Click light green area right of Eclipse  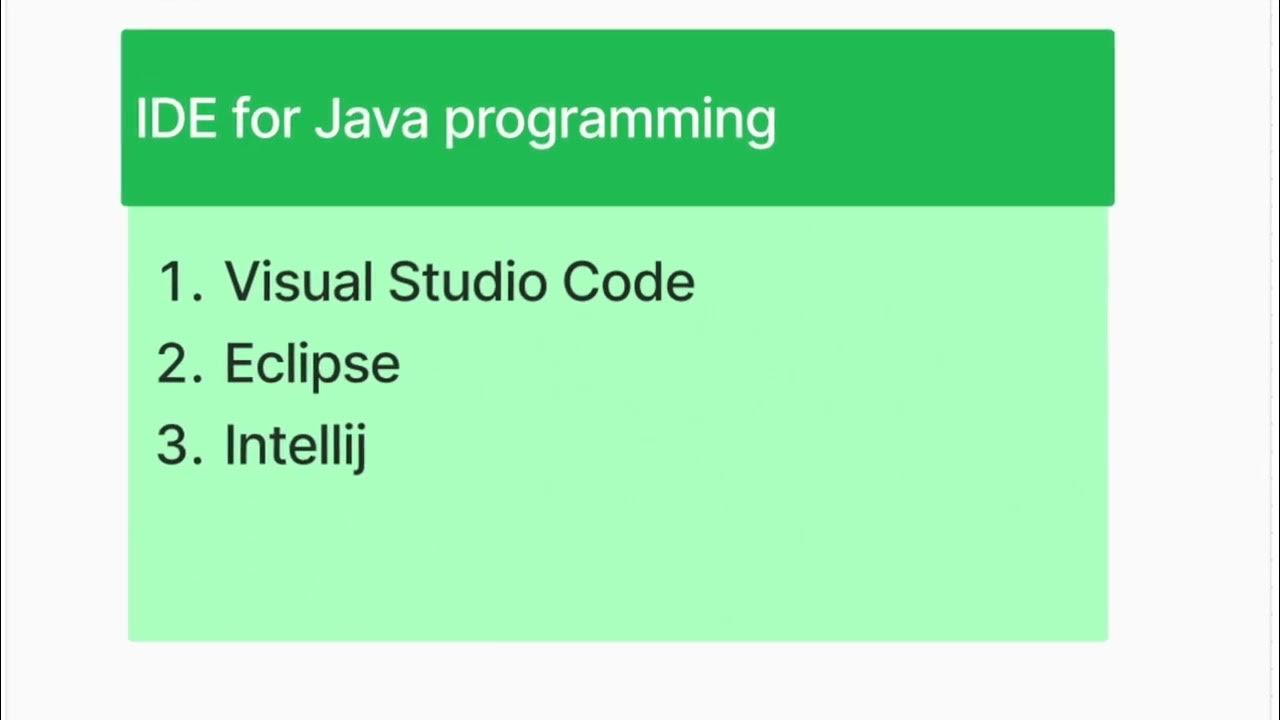750,365
